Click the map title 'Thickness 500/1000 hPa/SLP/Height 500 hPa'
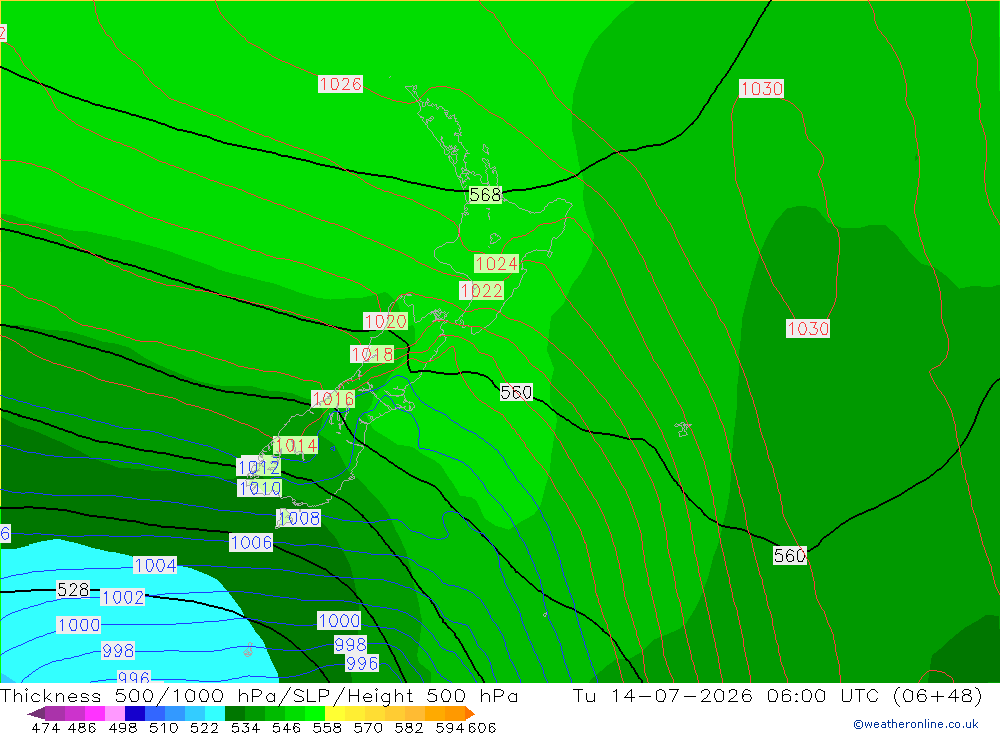 tap(260, 695)
